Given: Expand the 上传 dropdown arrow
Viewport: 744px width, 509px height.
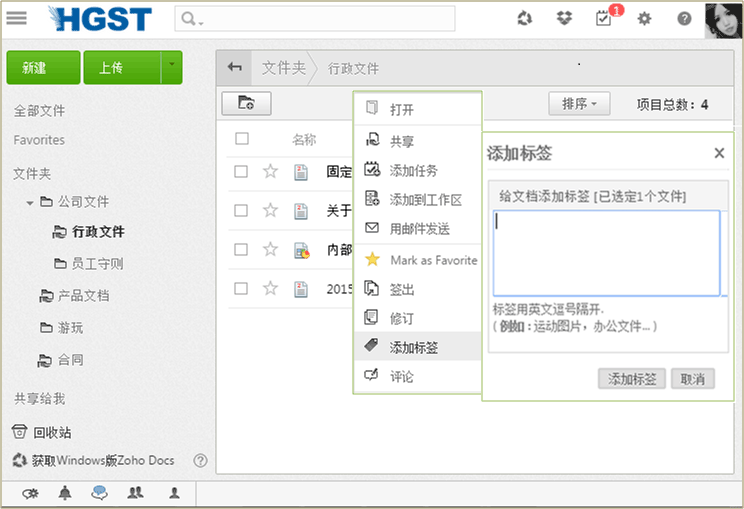Looking at the screenshot, I should (172, 67).
